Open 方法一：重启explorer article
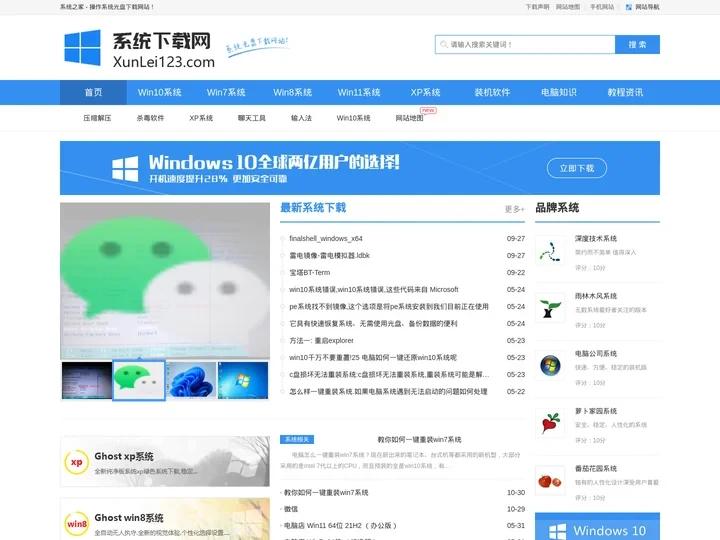This screenshot has height=540, width=720. tap(321, 340)
